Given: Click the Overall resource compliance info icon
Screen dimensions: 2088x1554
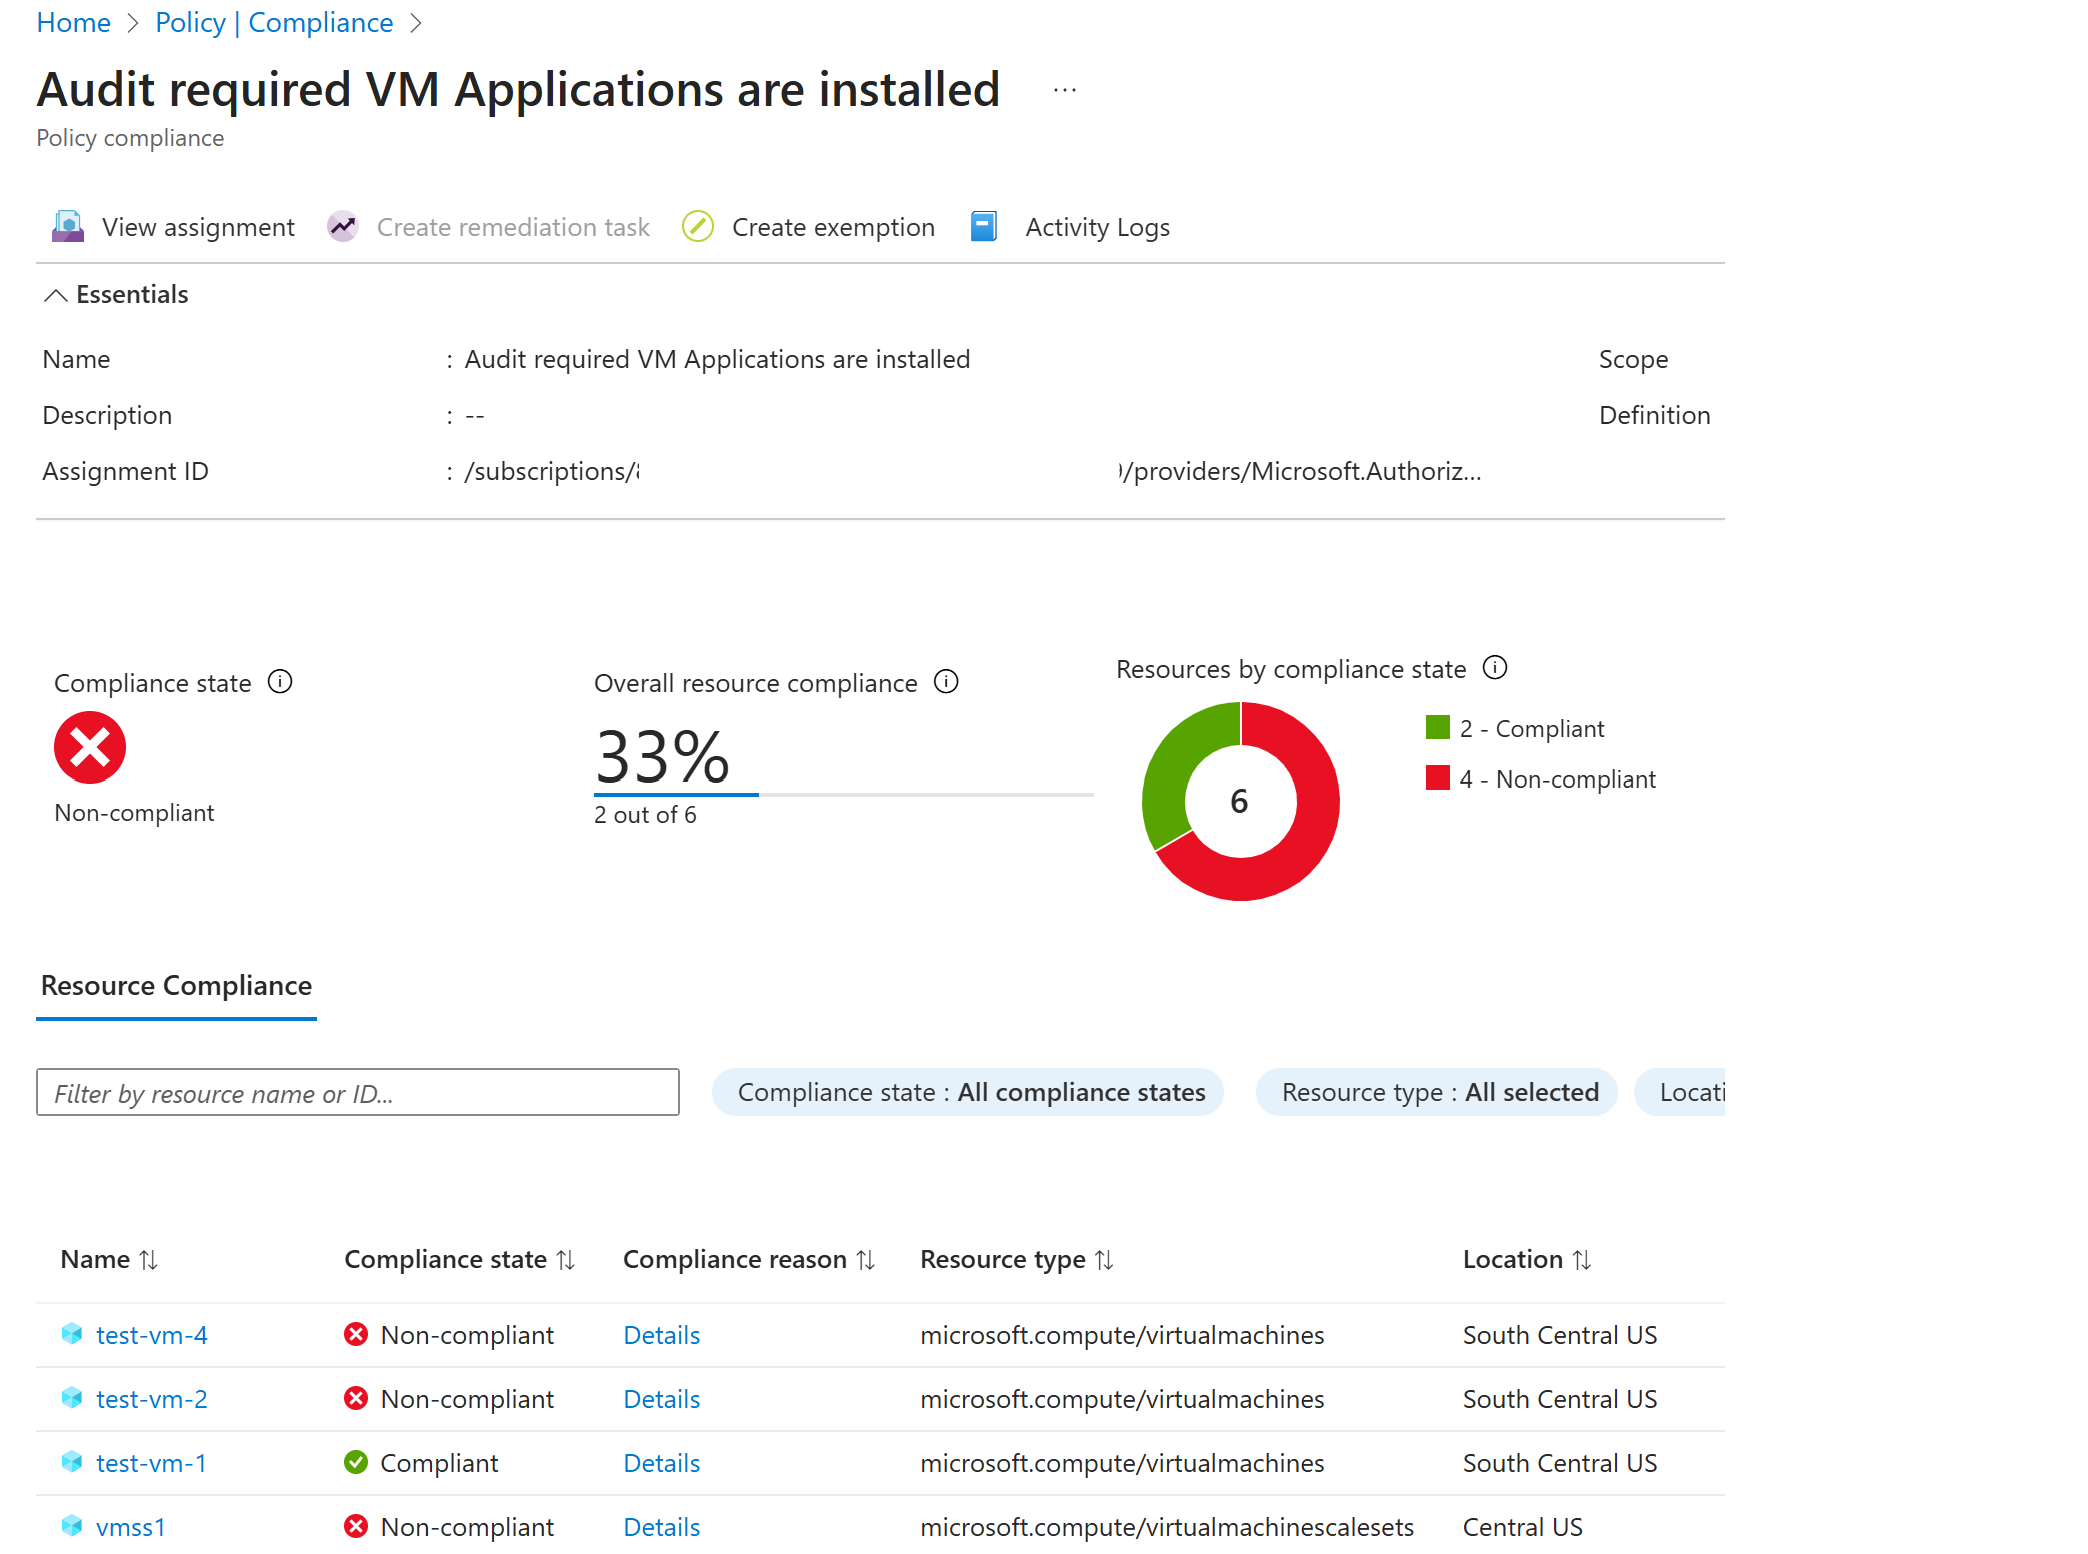Looking at the screenshot, I should click(946, 682).
